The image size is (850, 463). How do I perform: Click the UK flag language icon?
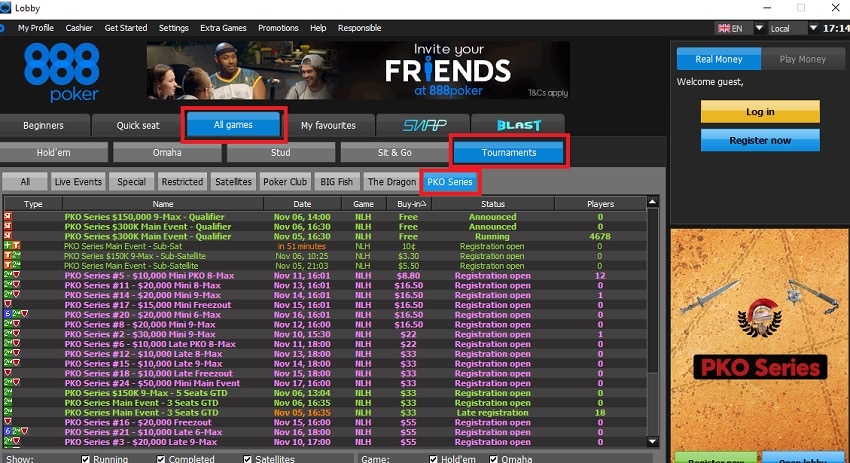[x=724, y=28]
